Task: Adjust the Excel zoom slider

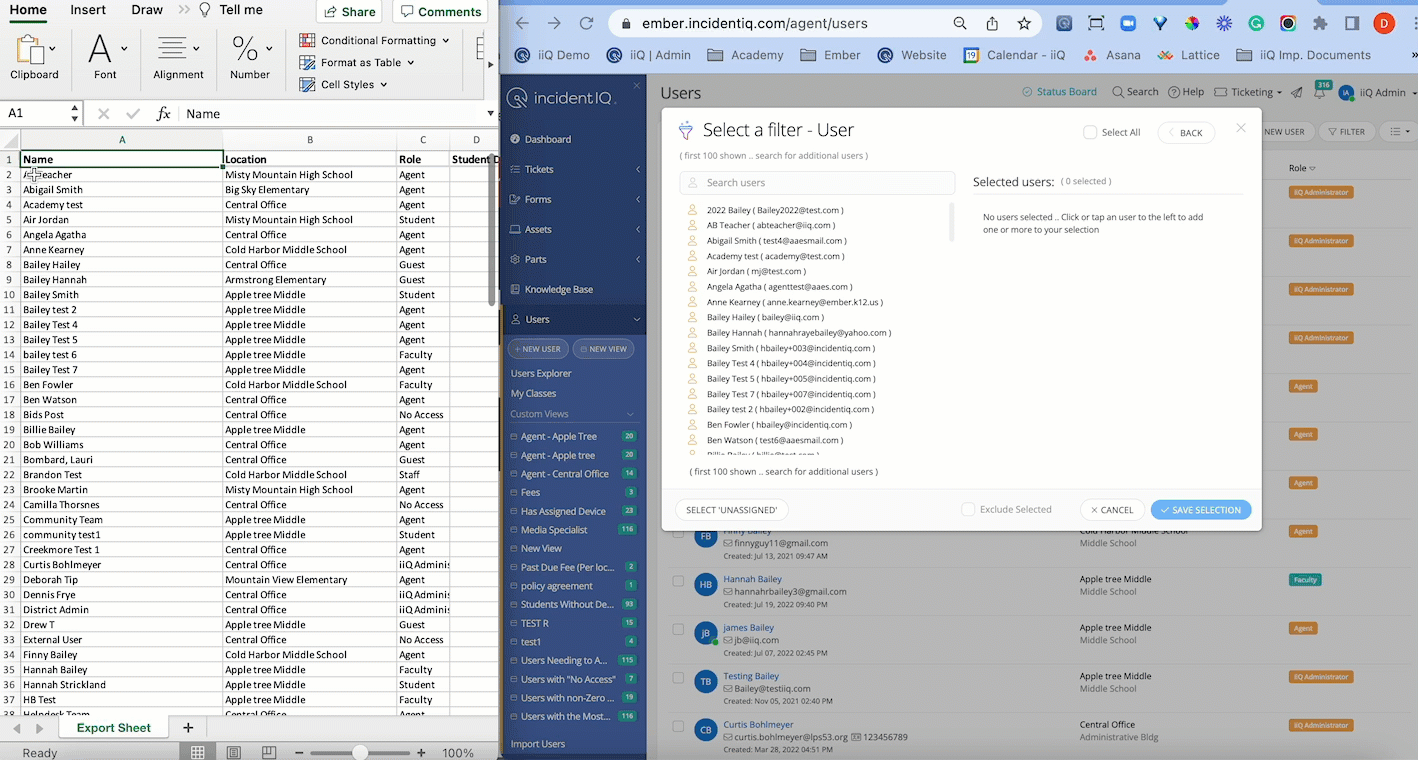Action: 359,752
